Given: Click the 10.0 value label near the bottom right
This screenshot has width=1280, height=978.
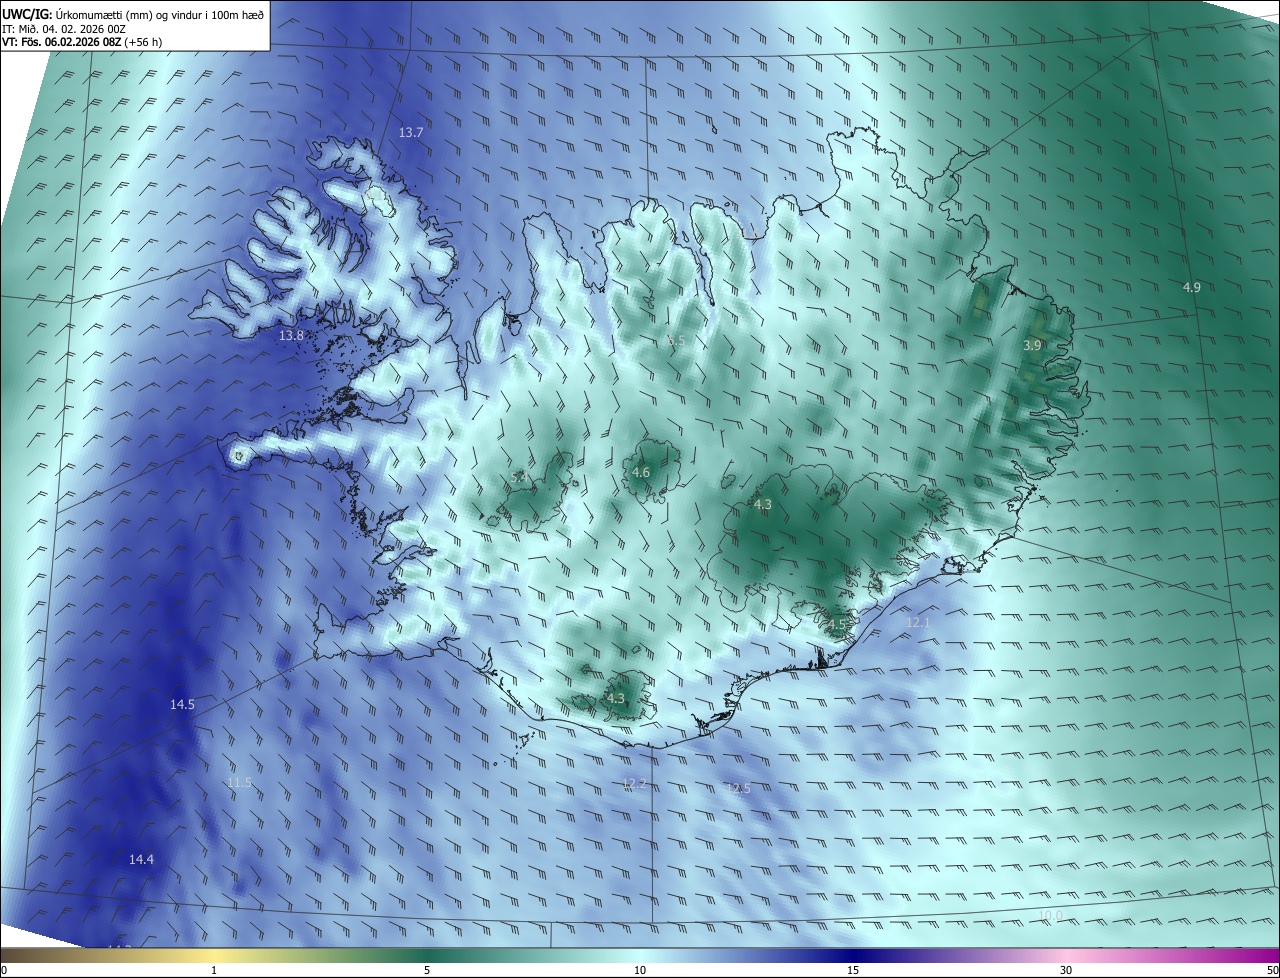Looking at the screenshot, I should [1050, 916].
